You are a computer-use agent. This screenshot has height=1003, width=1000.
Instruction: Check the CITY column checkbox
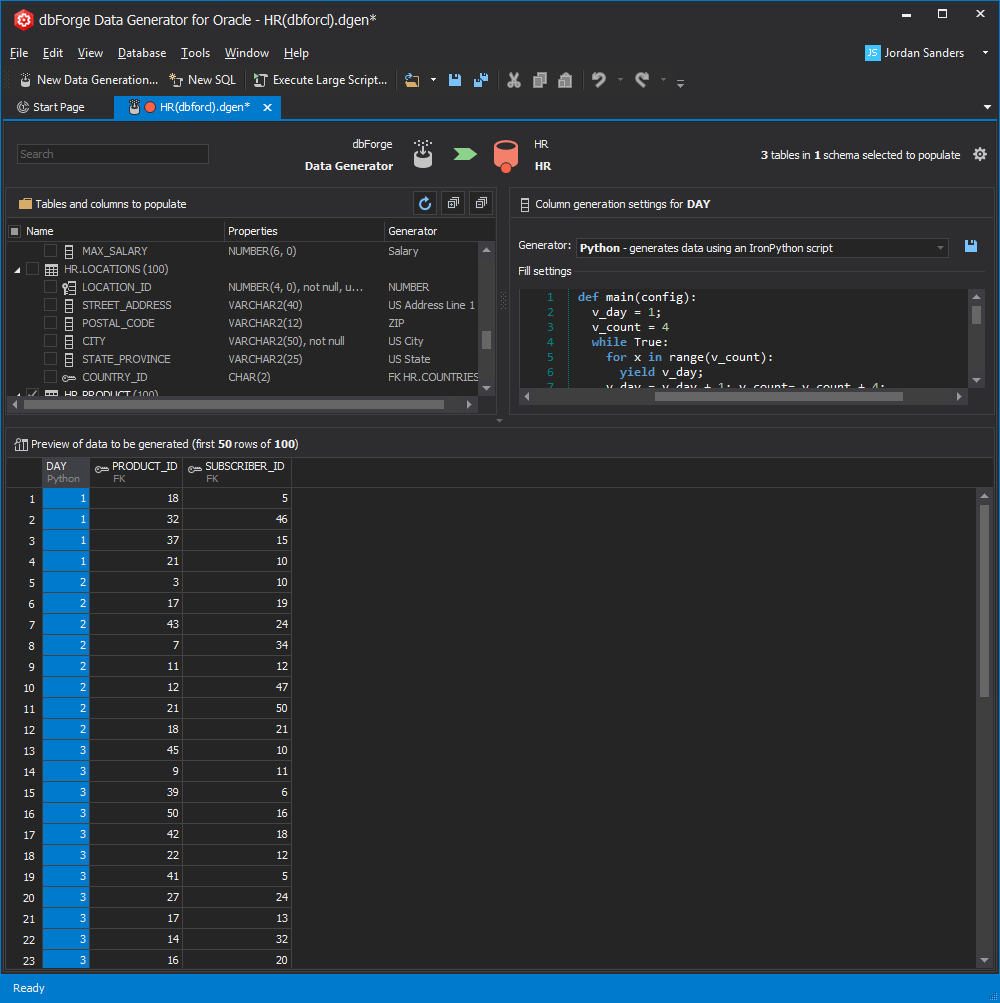(x=51, y=340)
